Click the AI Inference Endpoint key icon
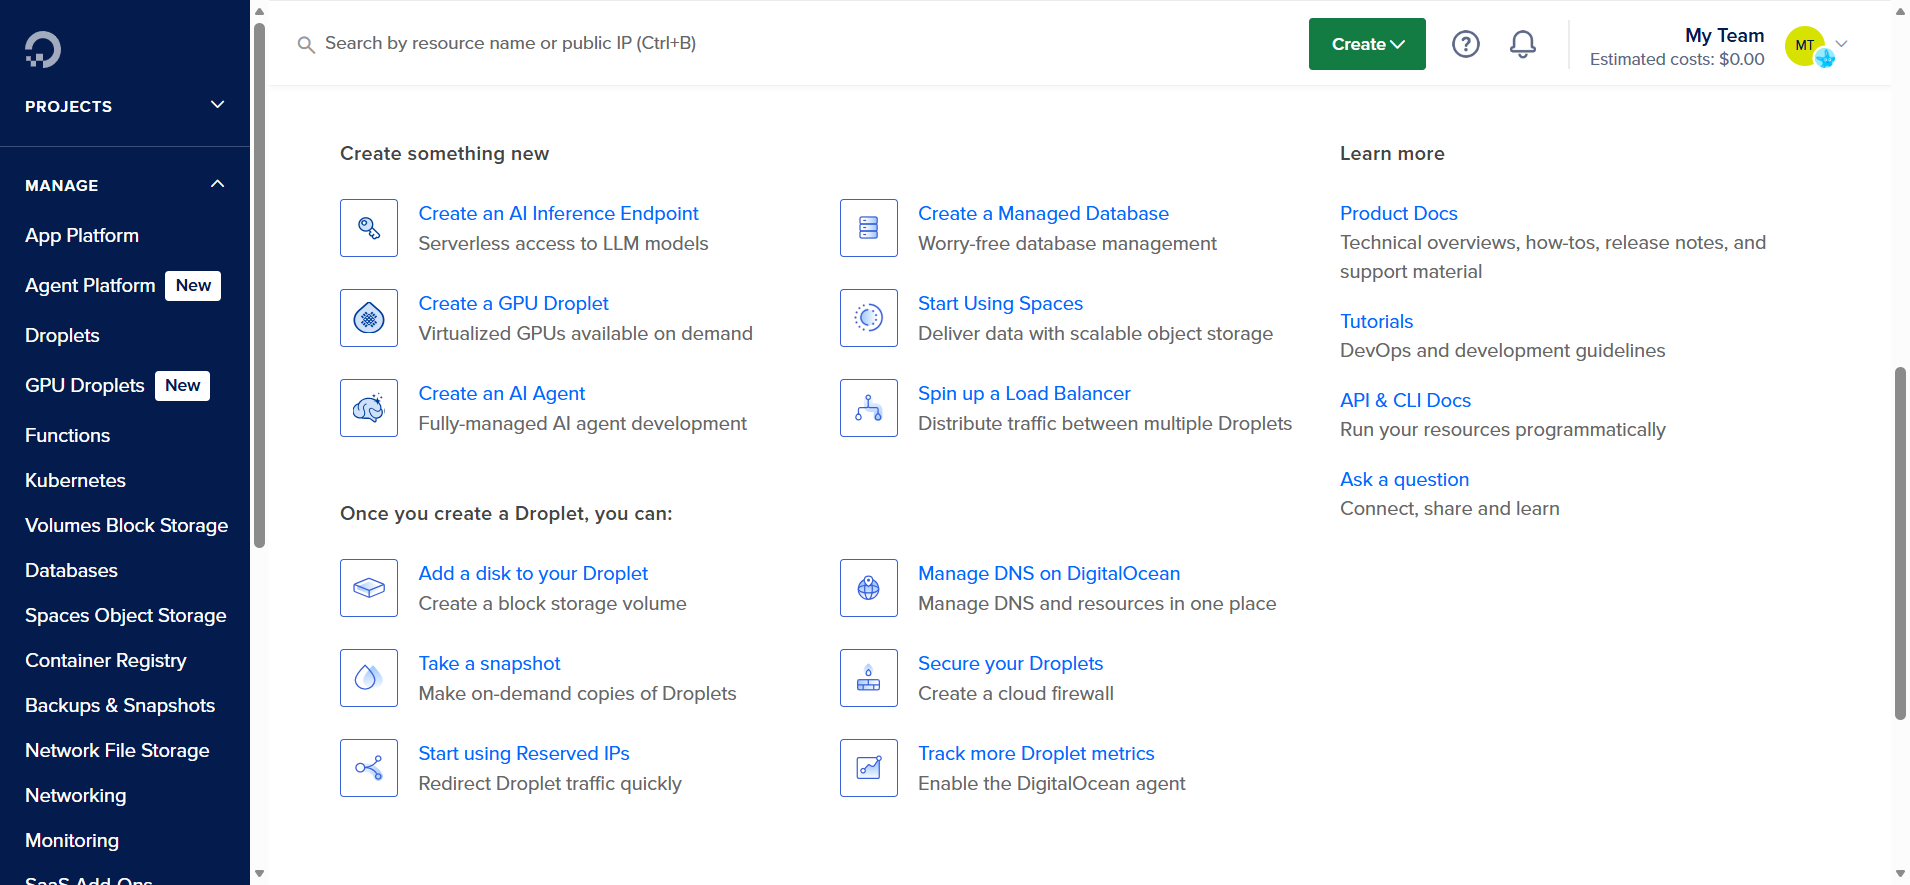Viewport: 1910px width, 885px height. tap(369, 228)
